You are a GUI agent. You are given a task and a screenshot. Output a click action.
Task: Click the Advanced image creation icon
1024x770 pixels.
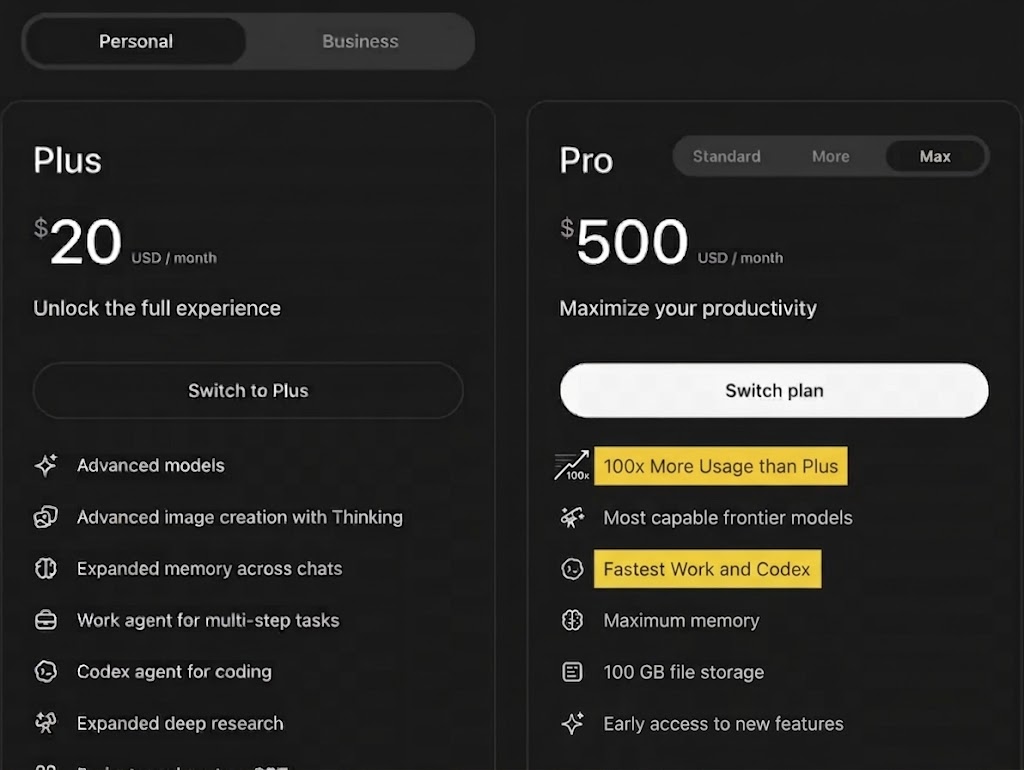pos(46,517)
